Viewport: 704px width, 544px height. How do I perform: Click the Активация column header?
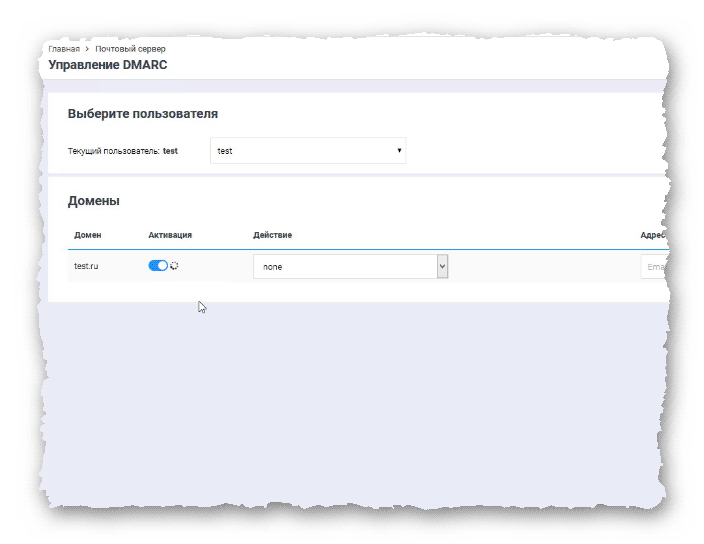click(170, 235)
